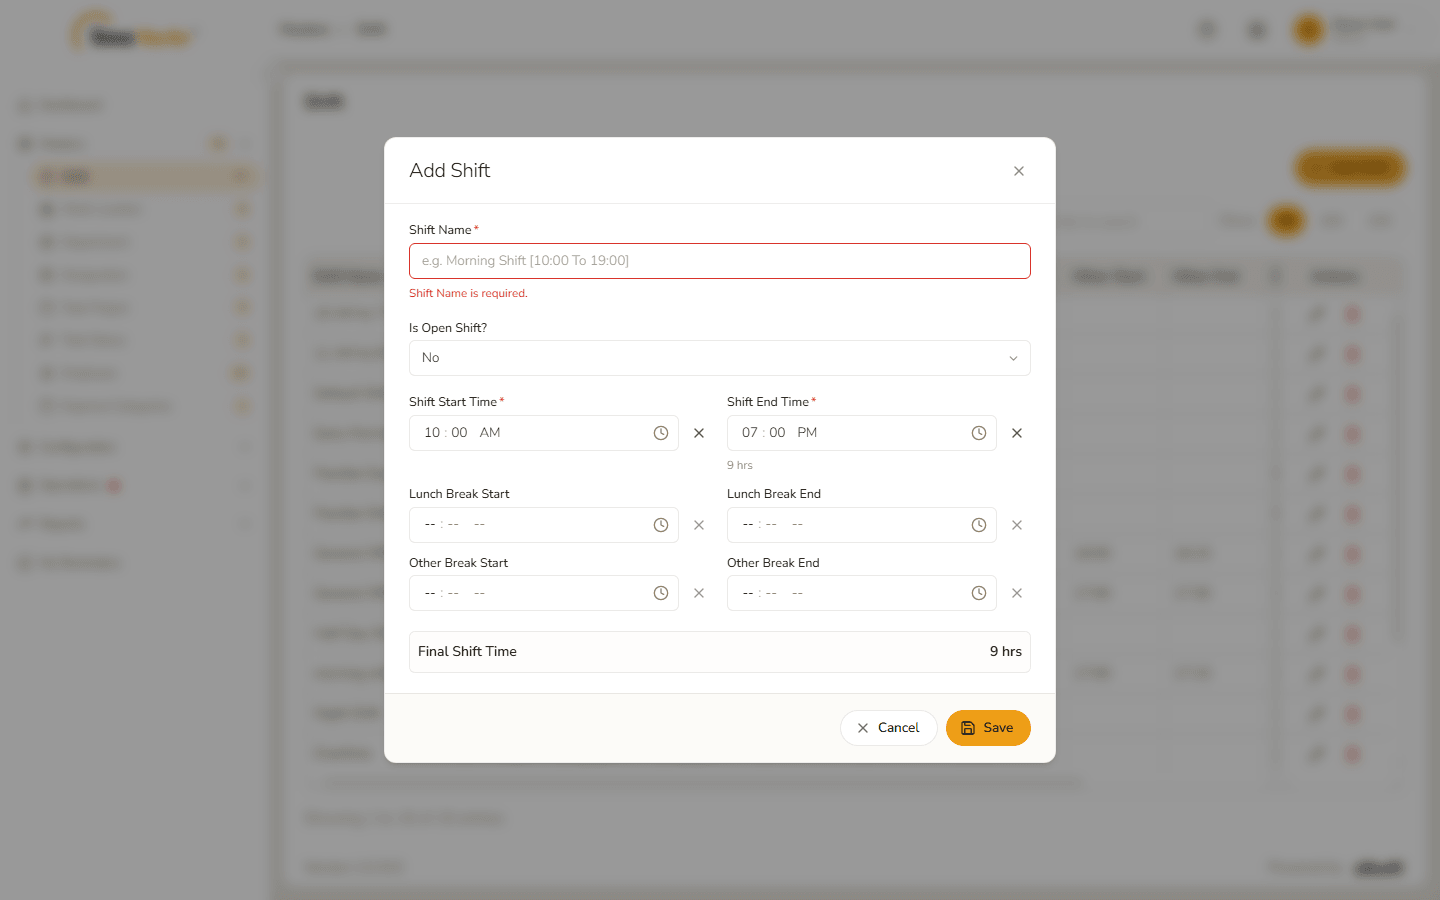Screen dimensions: 1440x900
Task: Close the Add Shift dialog
Action: coord(1019,171)
